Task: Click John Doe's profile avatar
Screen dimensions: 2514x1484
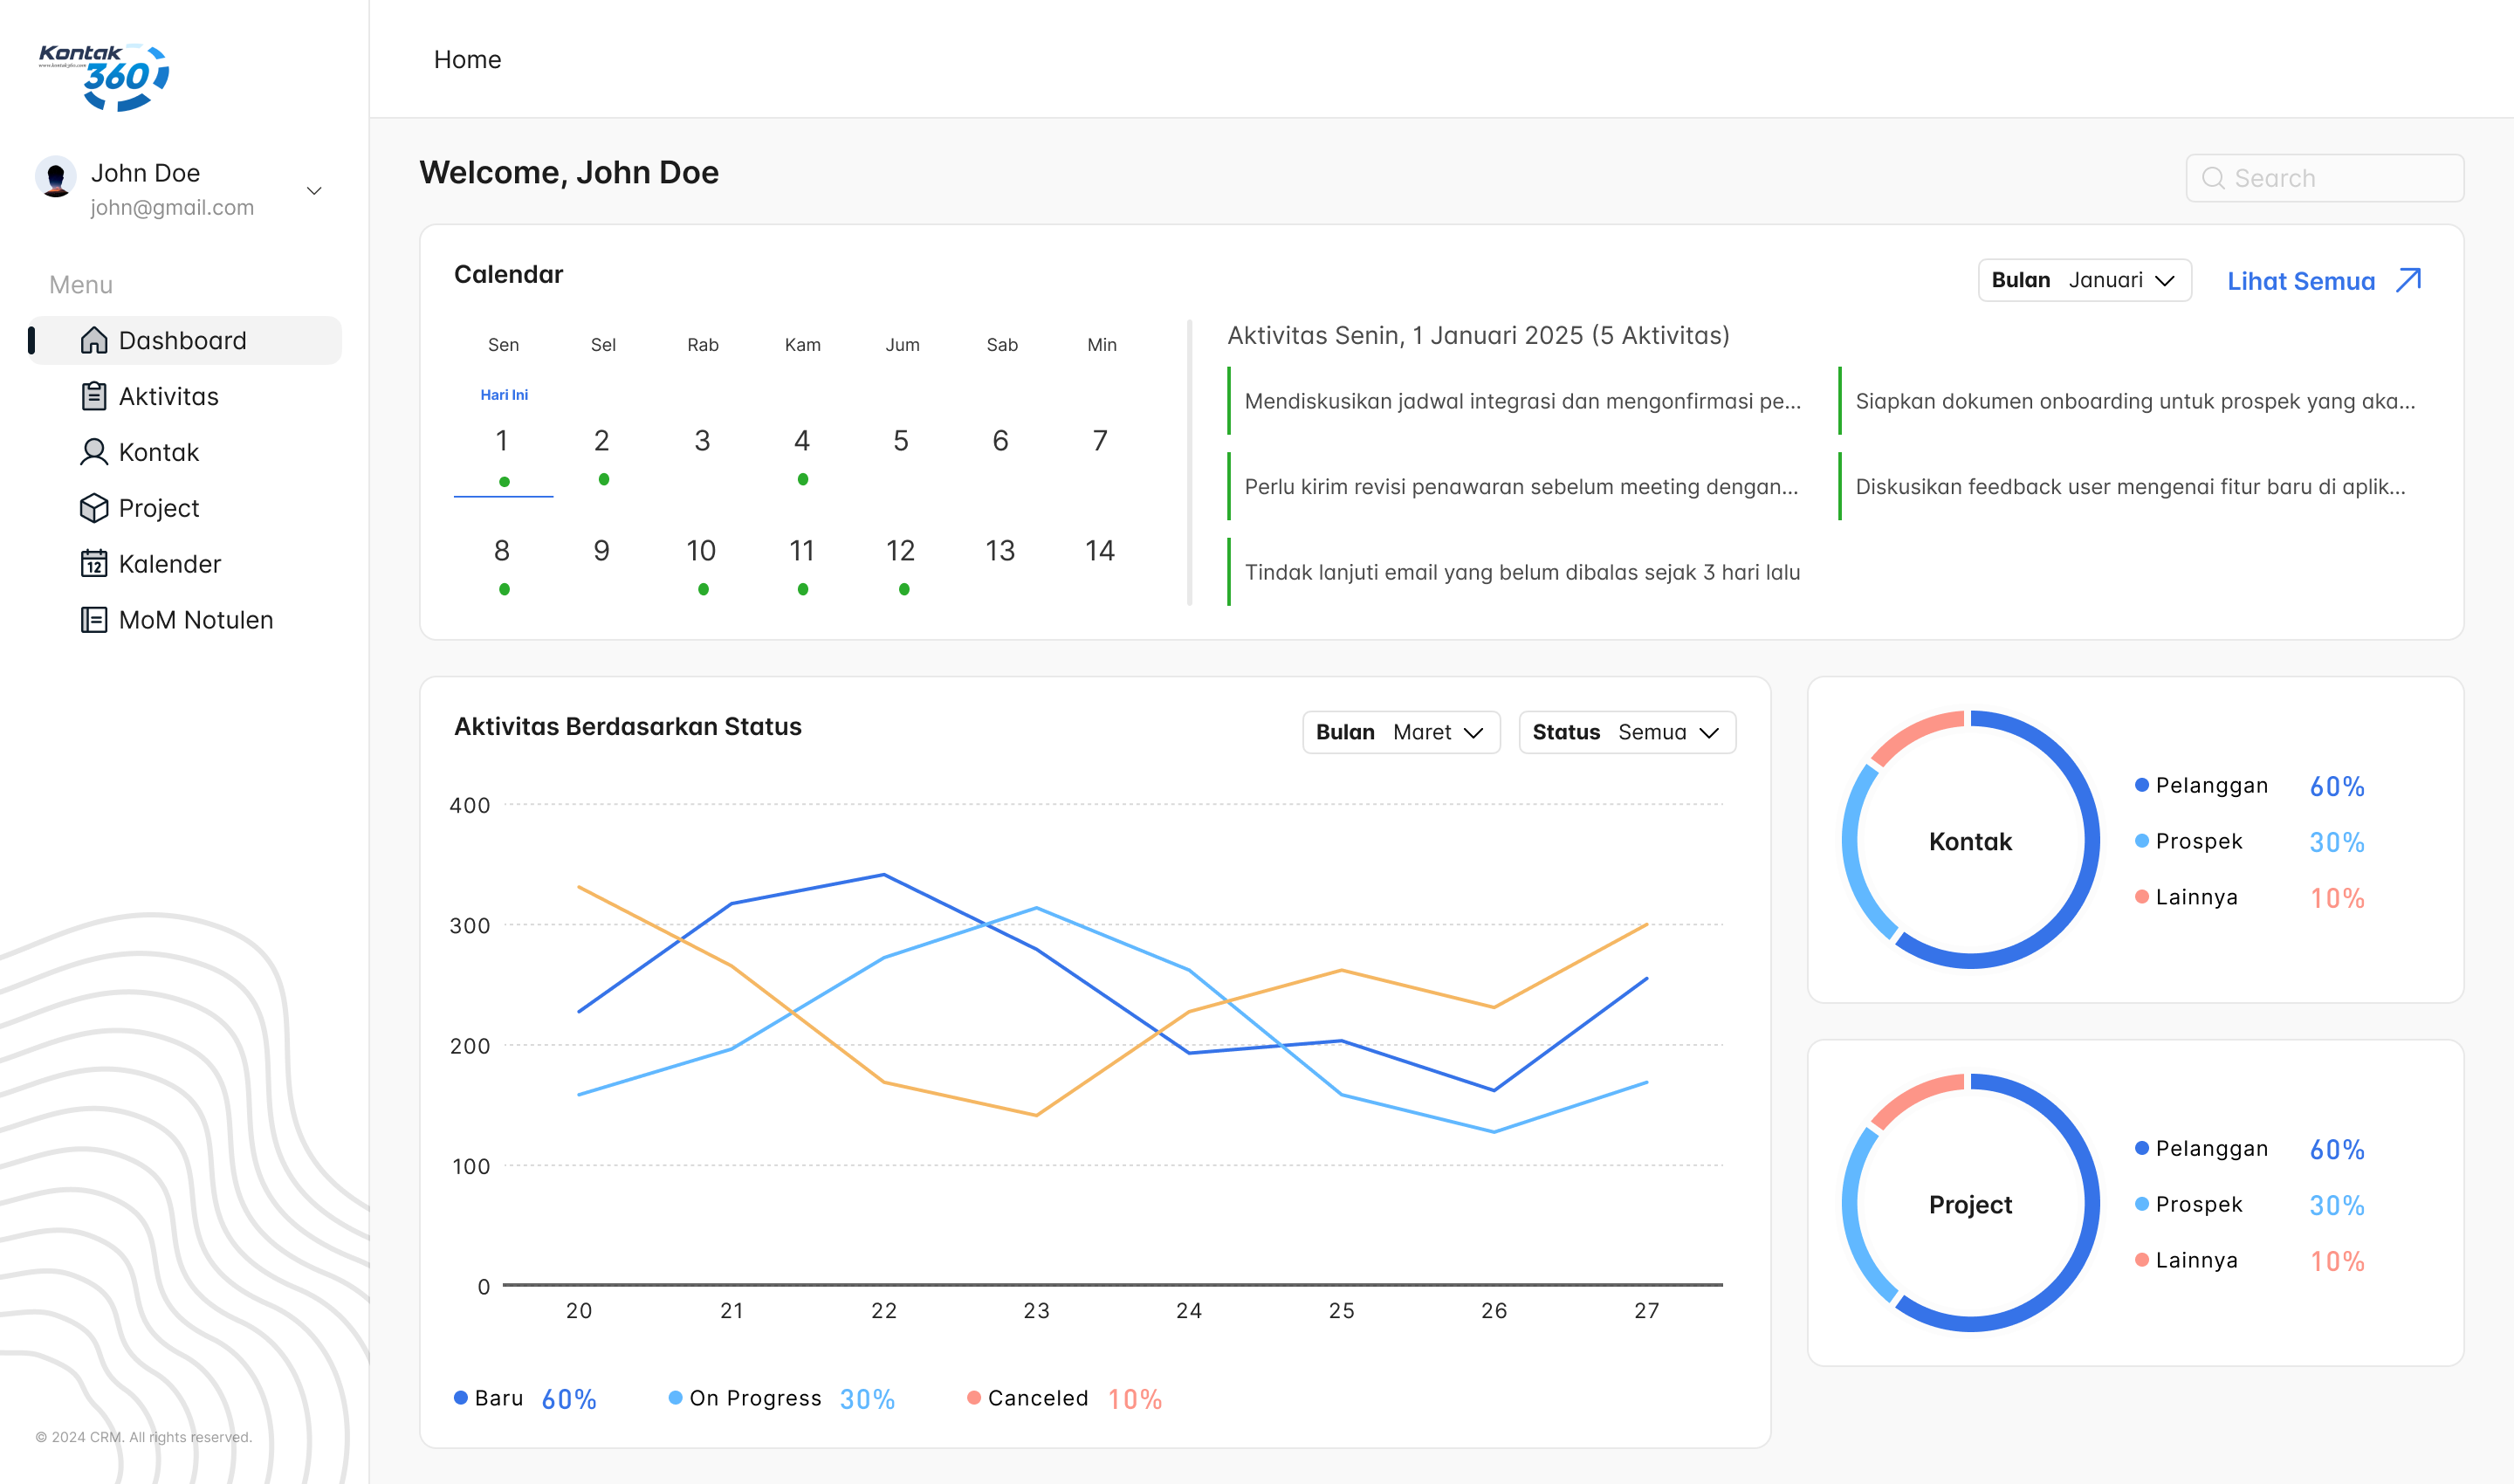Action: coord(56,176)
